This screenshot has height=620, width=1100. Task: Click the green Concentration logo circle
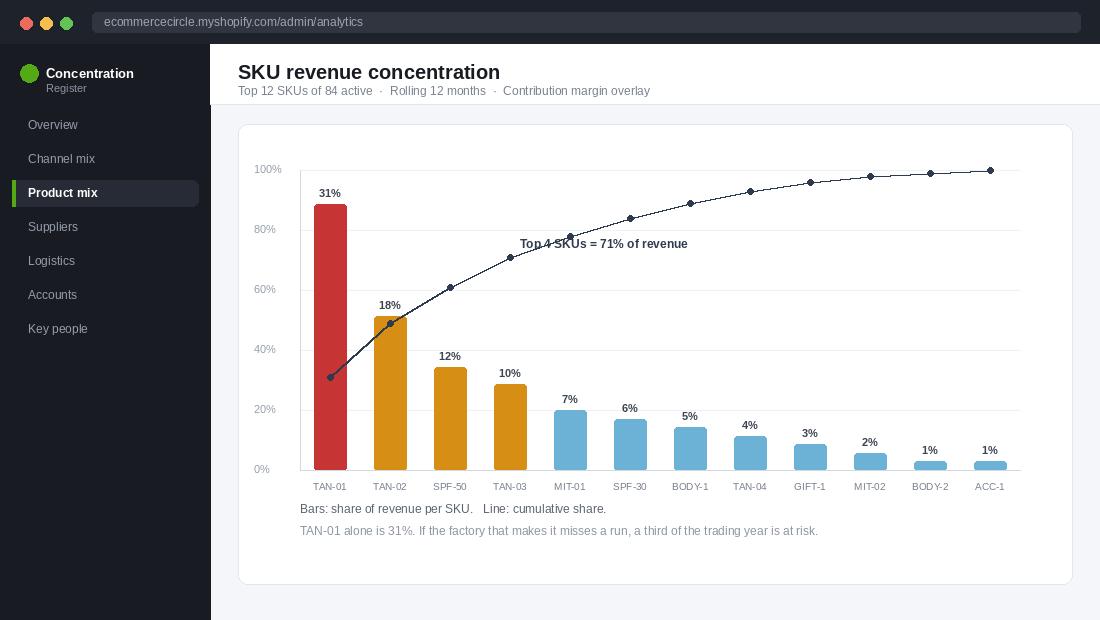point(29,74)
